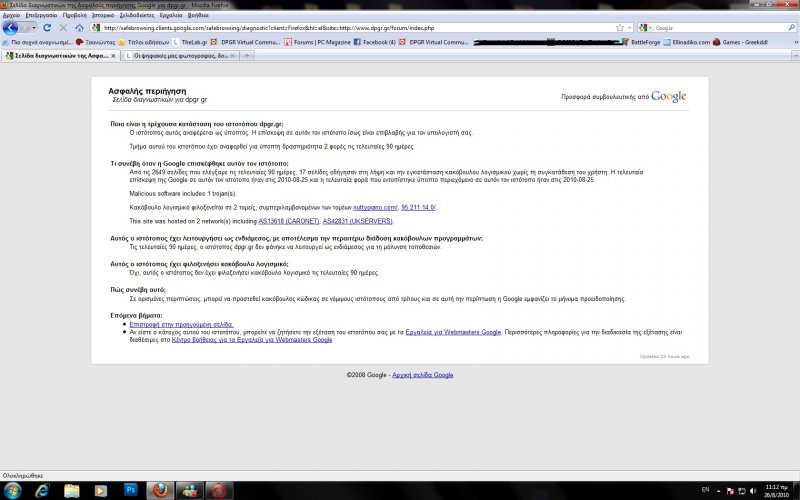Go to the Home page icon
800x500 pixels.
tap(80, 28)
